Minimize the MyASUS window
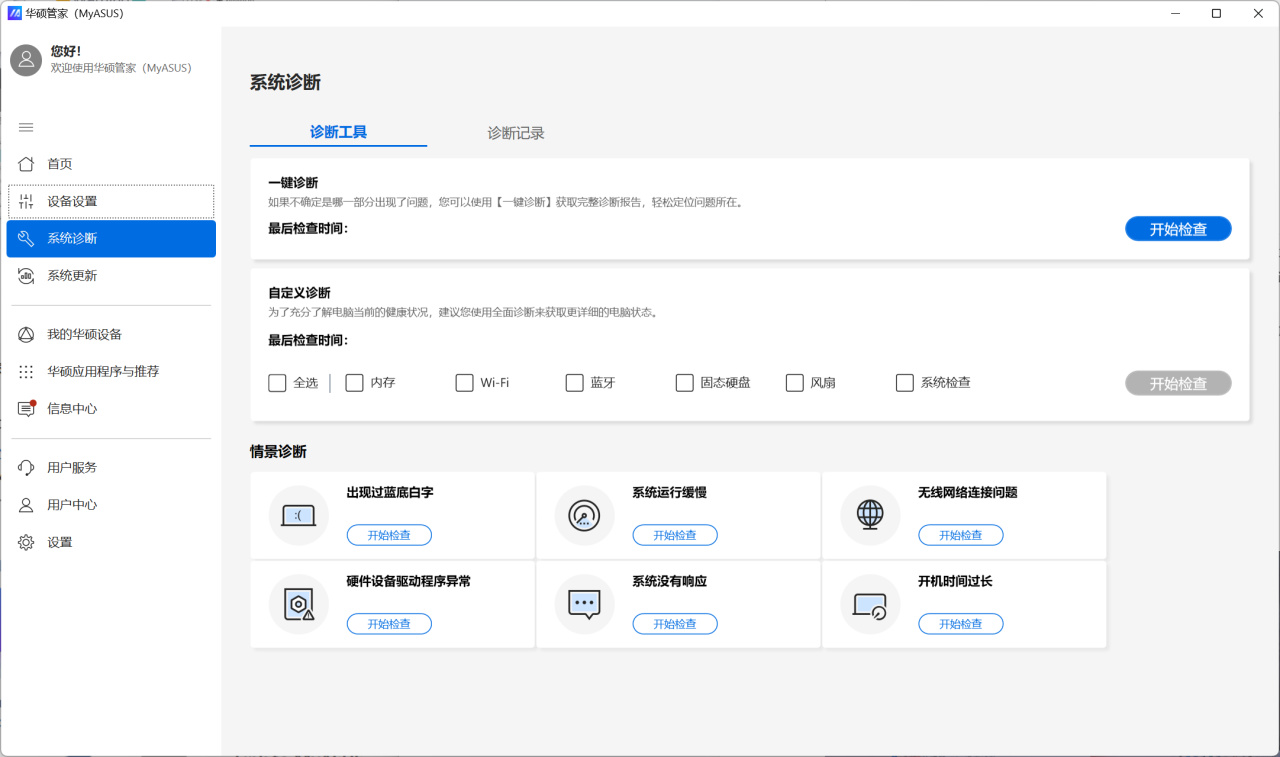1280x757 pixels. tap(1174, 13)
